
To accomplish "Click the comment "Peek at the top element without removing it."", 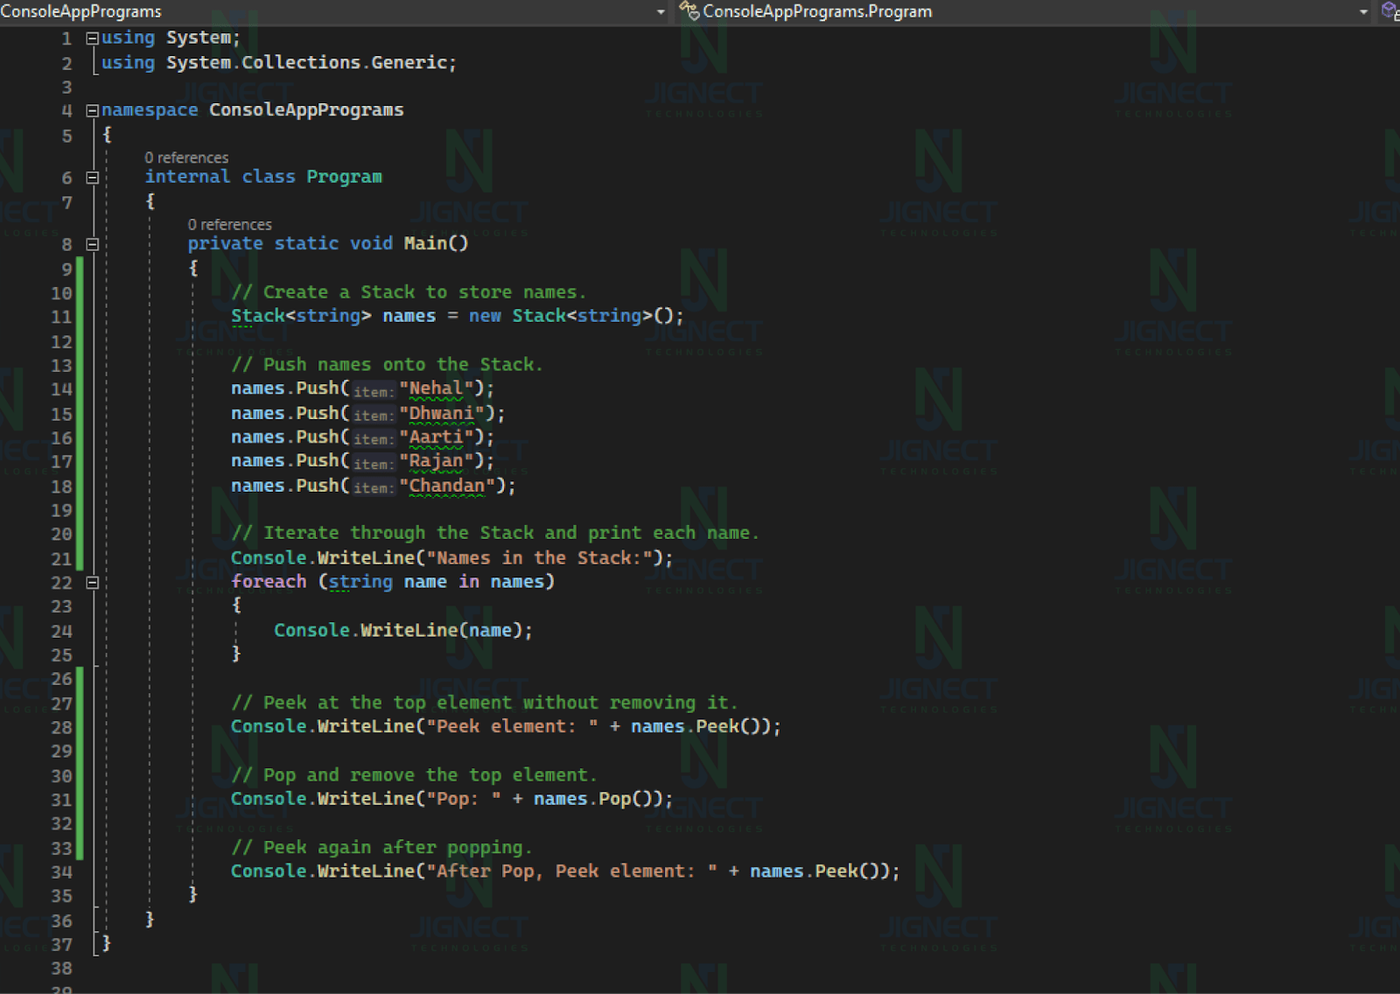I will pyautogui.click(x=484, y=703).
